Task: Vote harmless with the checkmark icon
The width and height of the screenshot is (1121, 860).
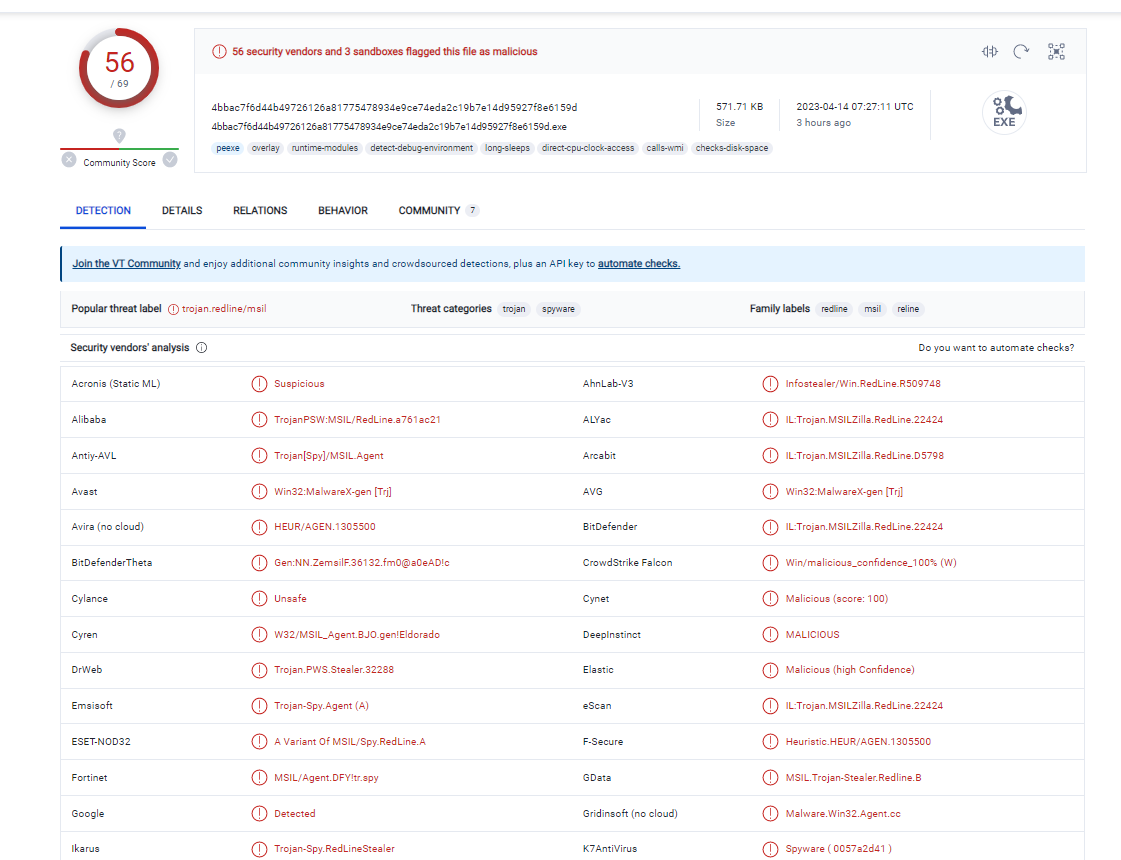Action: tap(170, 159)
